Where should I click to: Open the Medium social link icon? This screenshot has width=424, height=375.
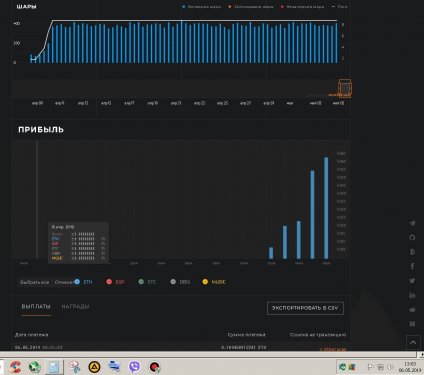tap(412, 324)
